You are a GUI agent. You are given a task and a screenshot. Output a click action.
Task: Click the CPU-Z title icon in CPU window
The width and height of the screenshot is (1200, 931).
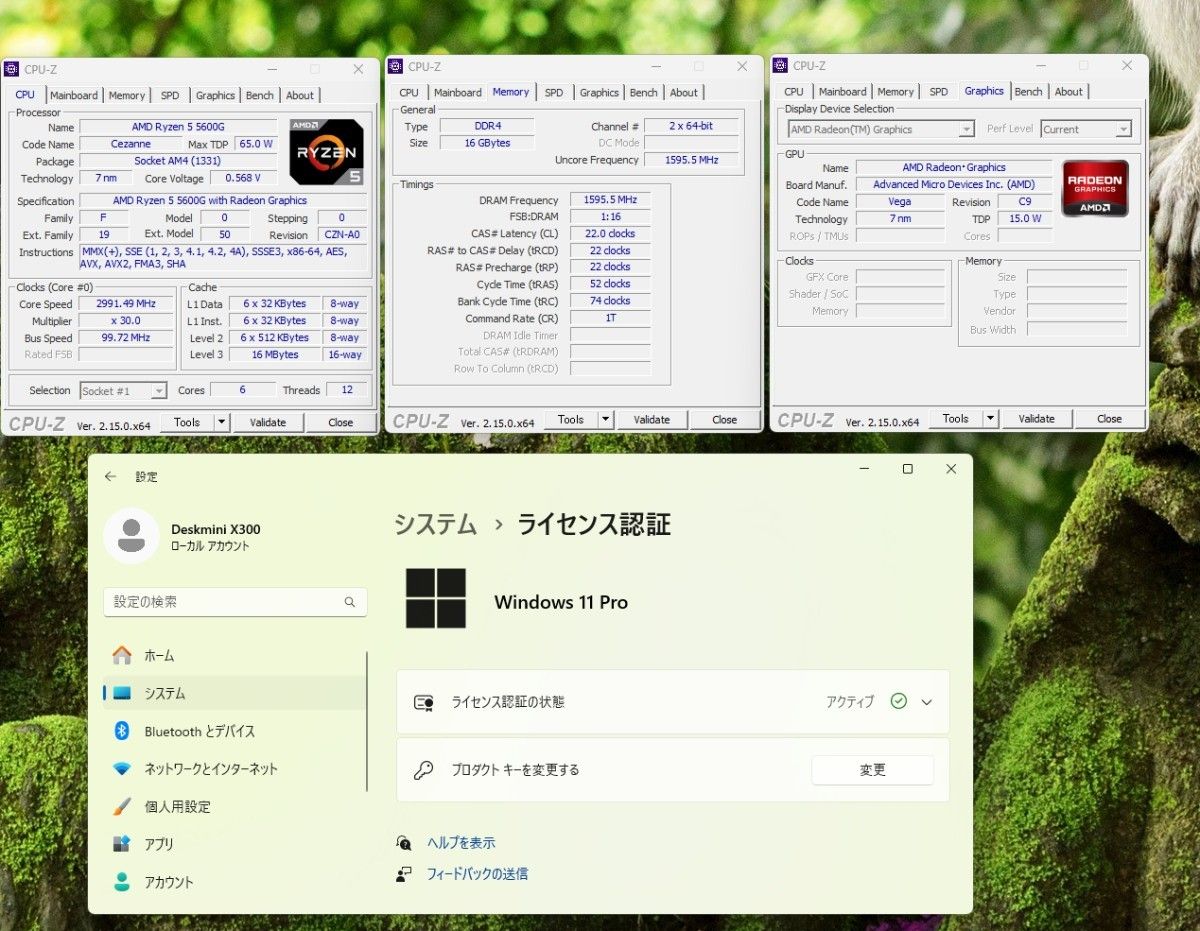point(11,69)
